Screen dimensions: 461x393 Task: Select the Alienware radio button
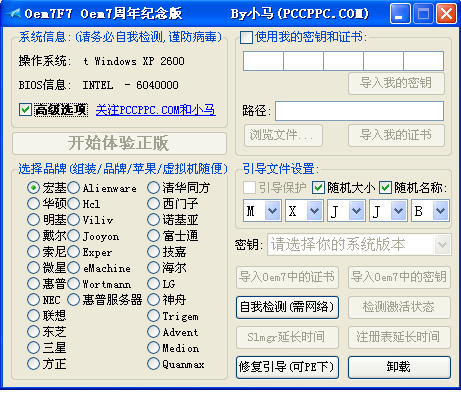[73, 188]
